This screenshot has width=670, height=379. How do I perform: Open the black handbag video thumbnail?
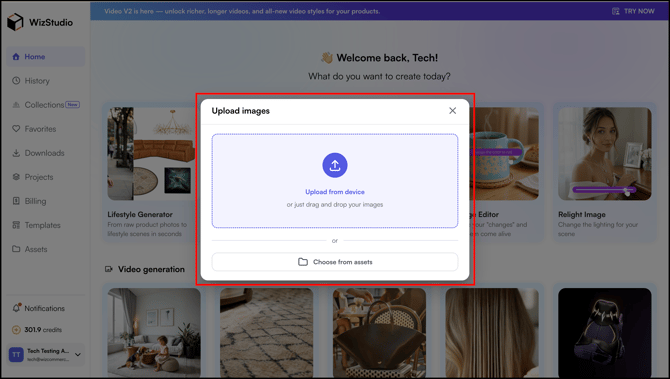[x=379, y=332]
